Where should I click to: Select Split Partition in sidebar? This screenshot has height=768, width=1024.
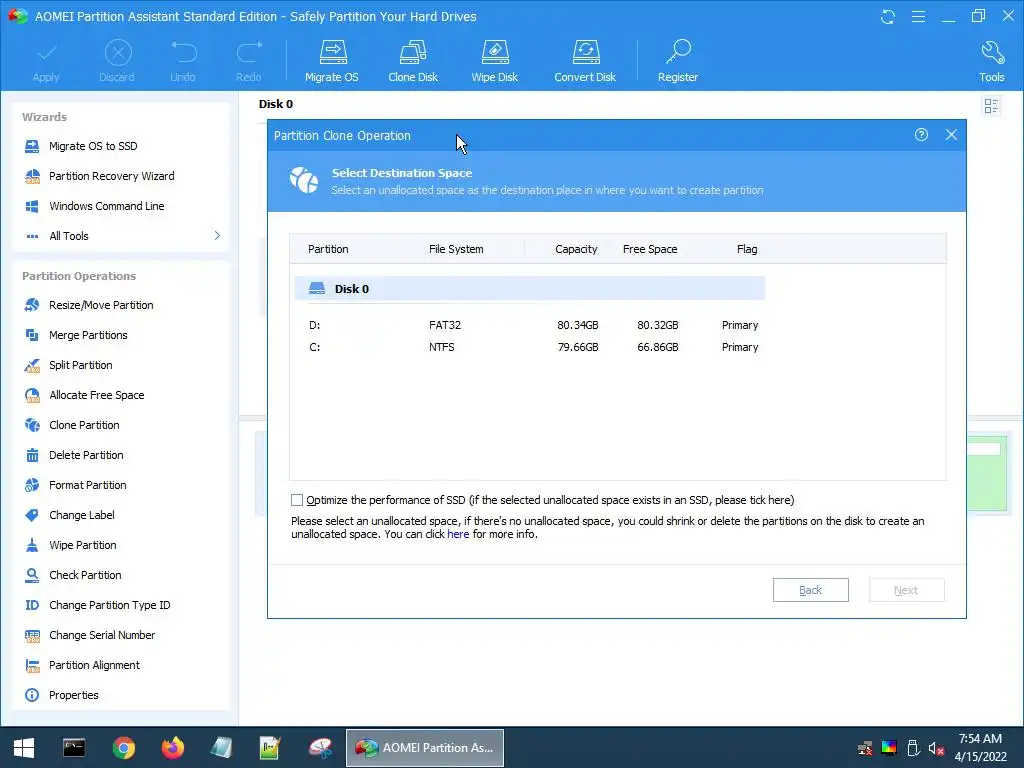[x=80, y=365]
